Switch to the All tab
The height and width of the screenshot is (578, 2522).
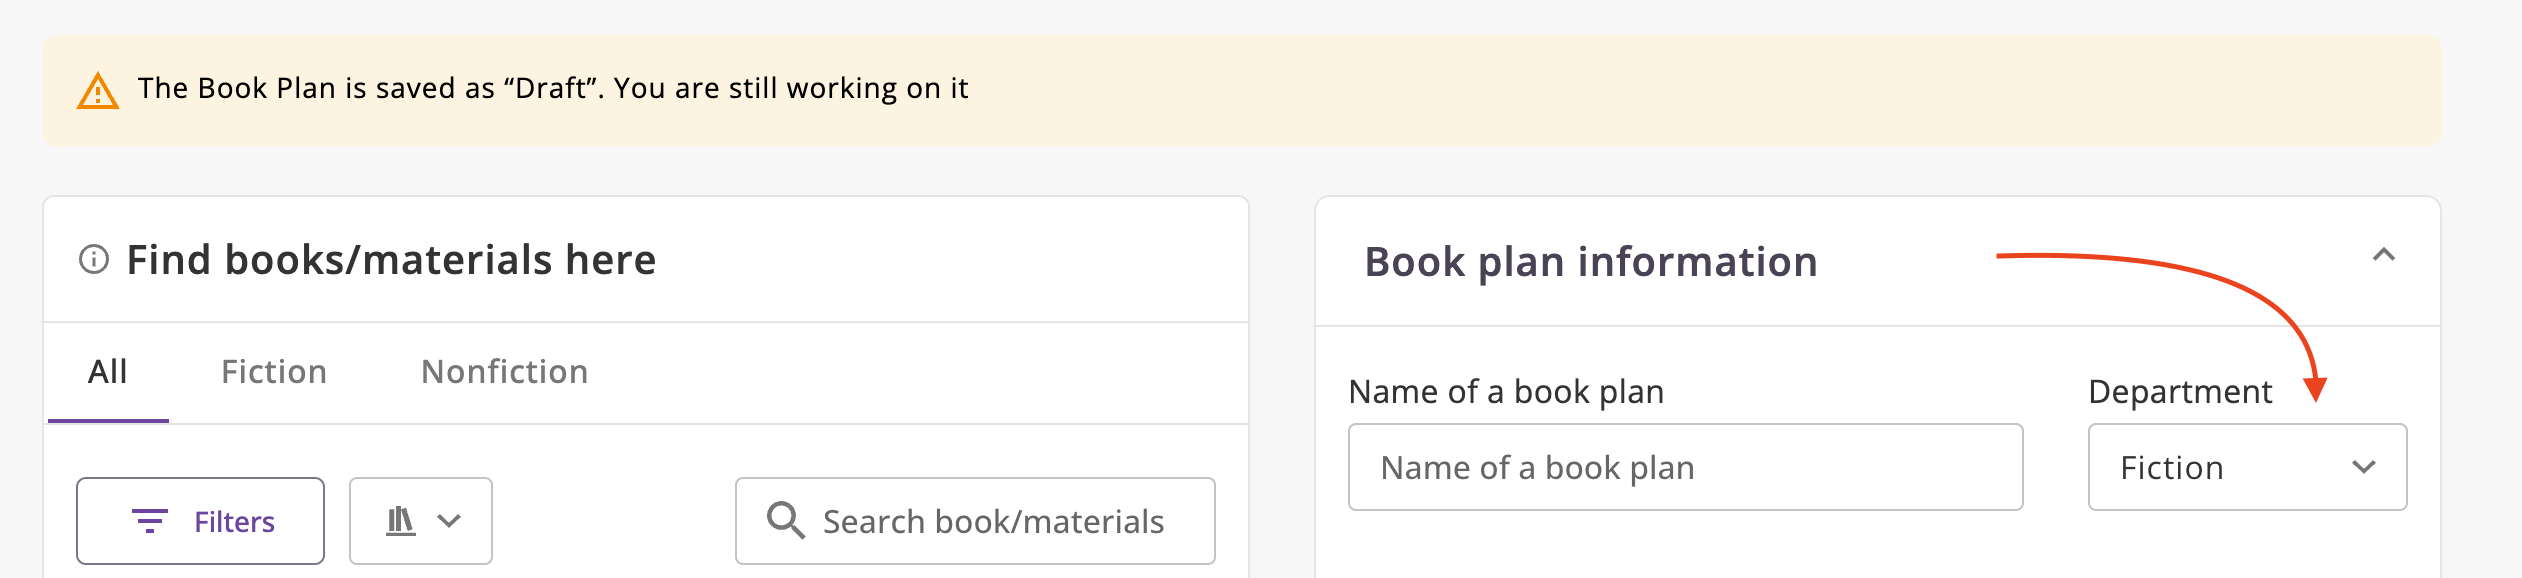108,372
